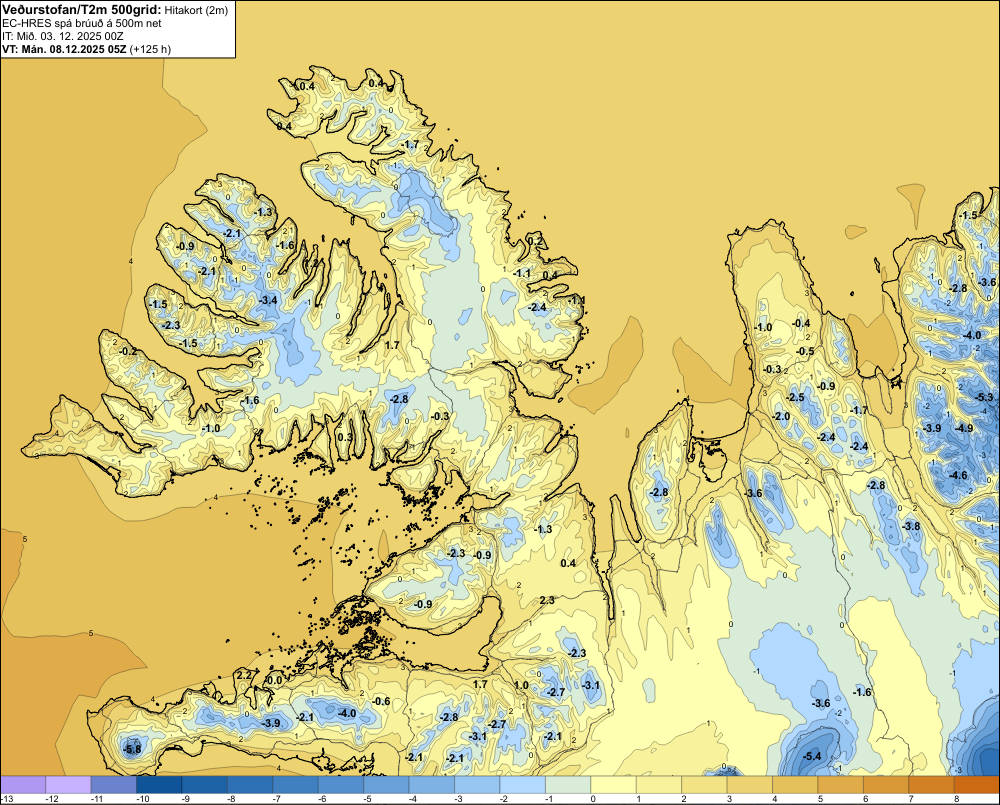The width and height of the screenshot is (1000, 805).
Task: Click the -0.5 temperature value
Action: 805,351
